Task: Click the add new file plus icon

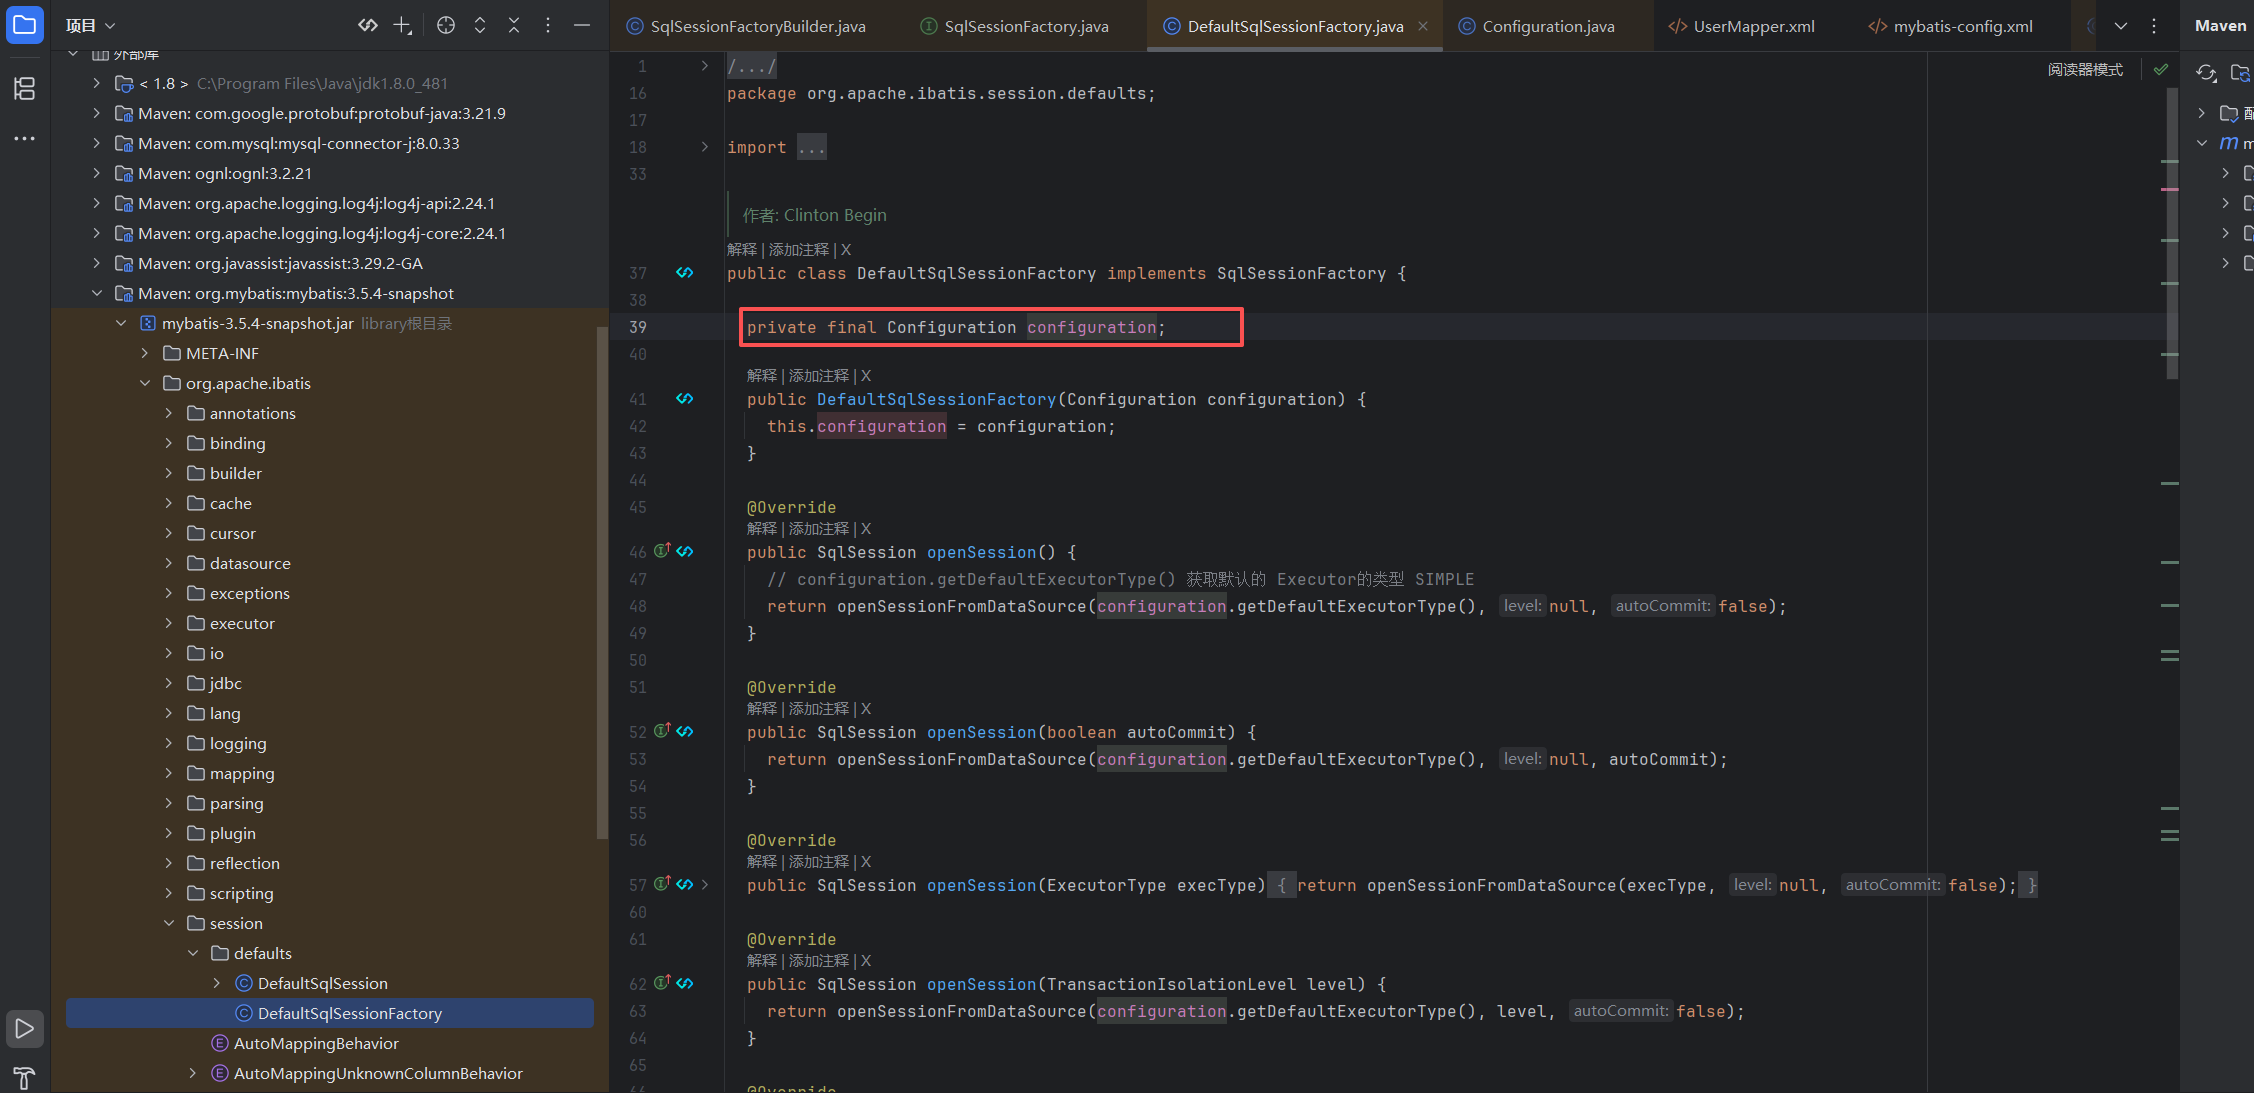Action: click(x=402, y=25)
